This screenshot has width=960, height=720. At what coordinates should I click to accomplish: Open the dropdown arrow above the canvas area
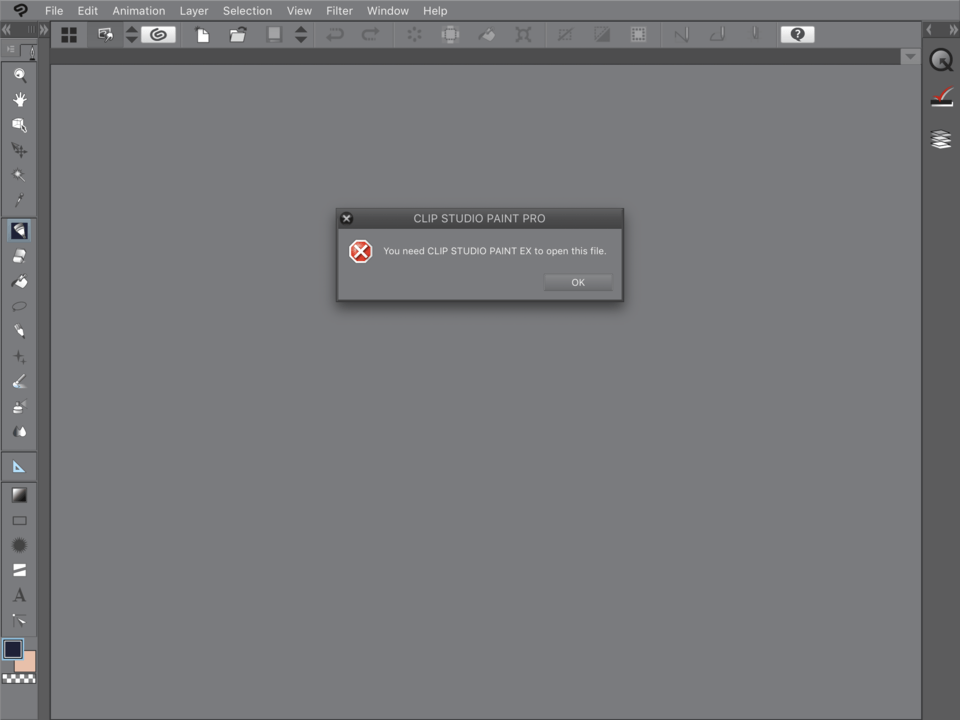[910, 56]
